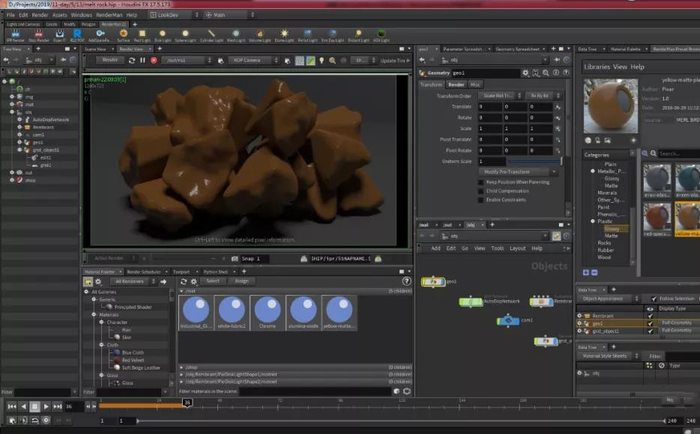The height and width of the screenshot is (434, 700).
Task: Click the red stop render button in Render View
Action: 154,60
